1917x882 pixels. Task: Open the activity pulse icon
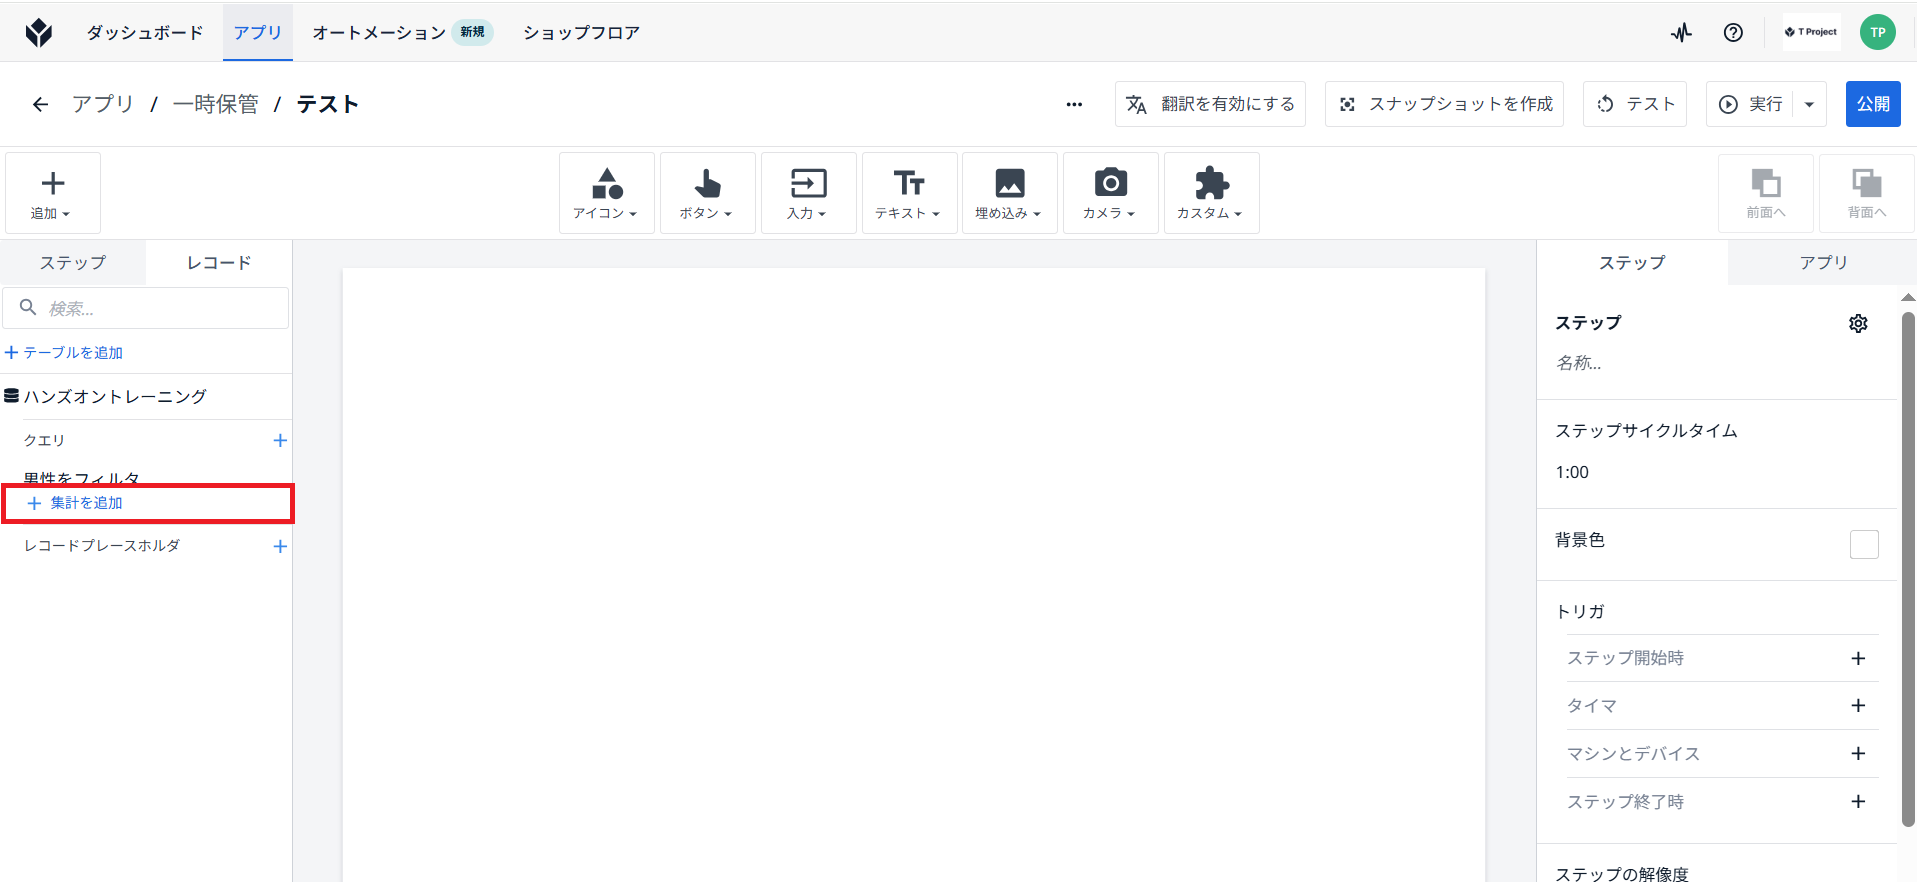click(x=1681, y=32)
